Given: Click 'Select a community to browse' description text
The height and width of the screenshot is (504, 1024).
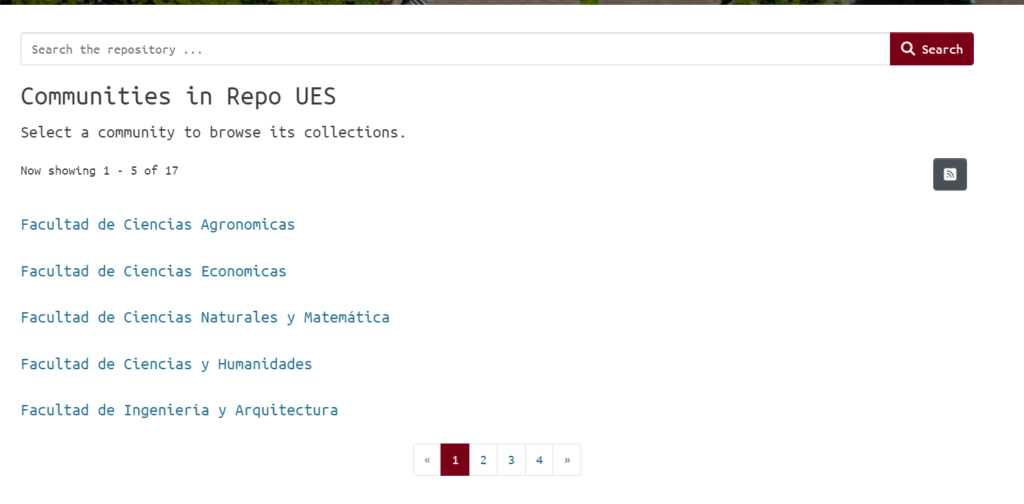Looking at the screenshot, I should pos(214,133).
